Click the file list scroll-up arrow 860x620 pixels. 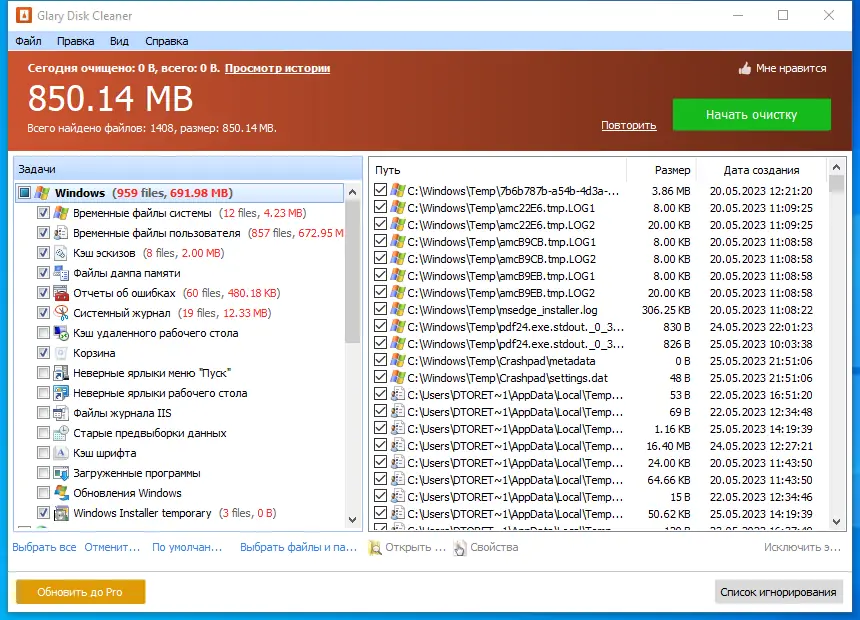point(836,167)
